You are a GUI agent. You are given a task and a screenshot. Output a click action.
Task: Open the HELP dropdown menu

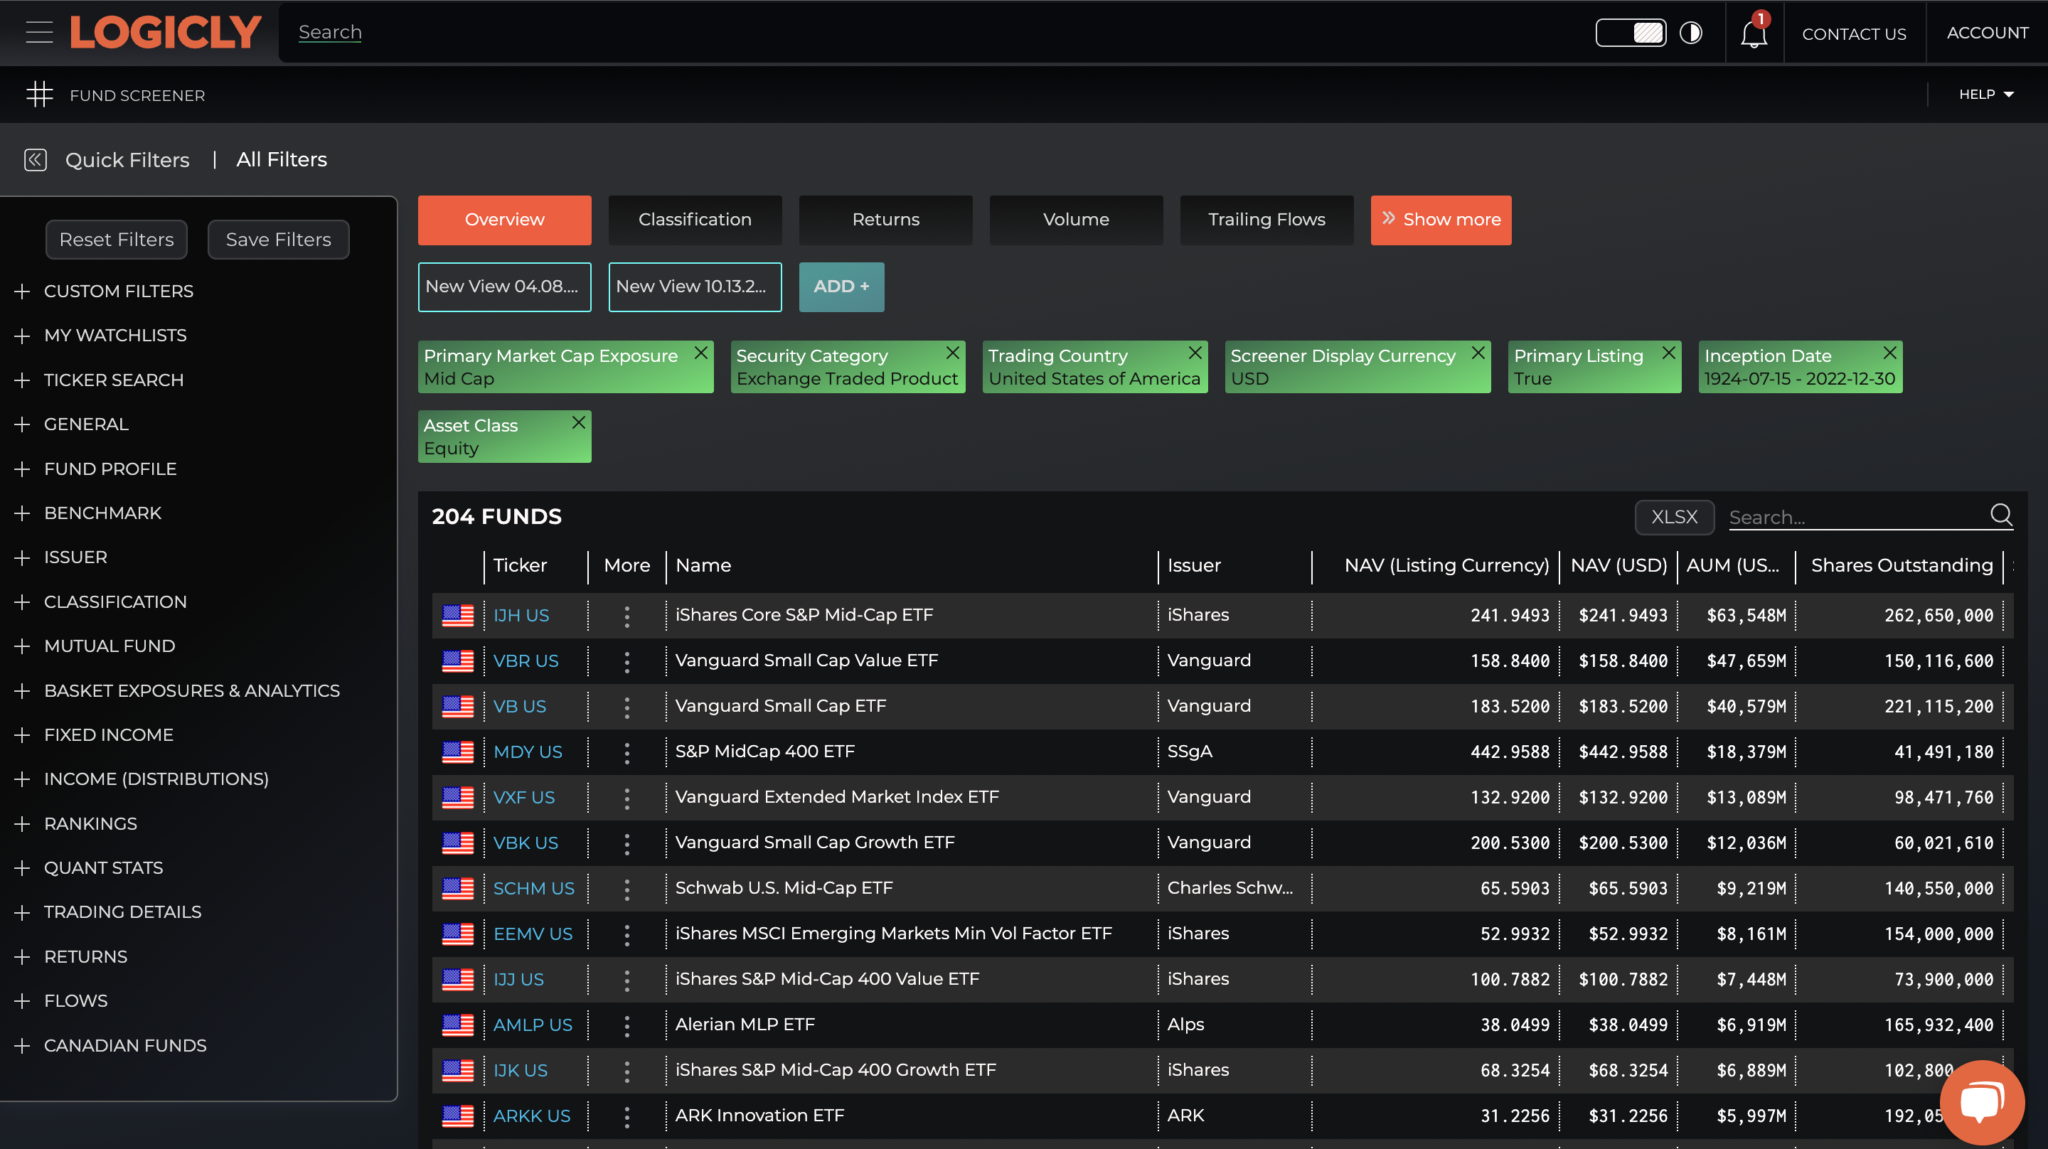[1985, 94]
